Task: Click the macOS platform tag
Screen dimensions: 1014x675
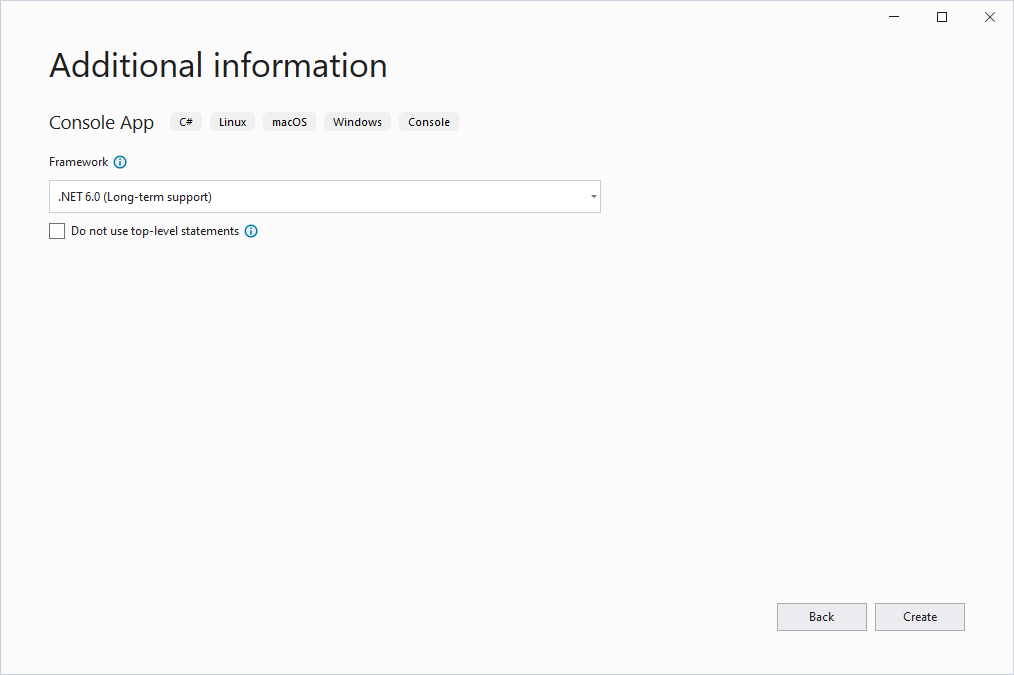Action: [x=289, y=122]
